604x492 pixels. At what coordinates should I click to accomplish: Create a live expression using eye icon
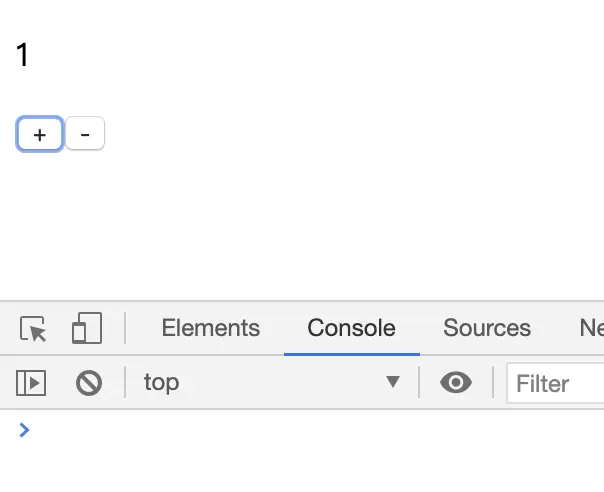(x=456, y=382)
